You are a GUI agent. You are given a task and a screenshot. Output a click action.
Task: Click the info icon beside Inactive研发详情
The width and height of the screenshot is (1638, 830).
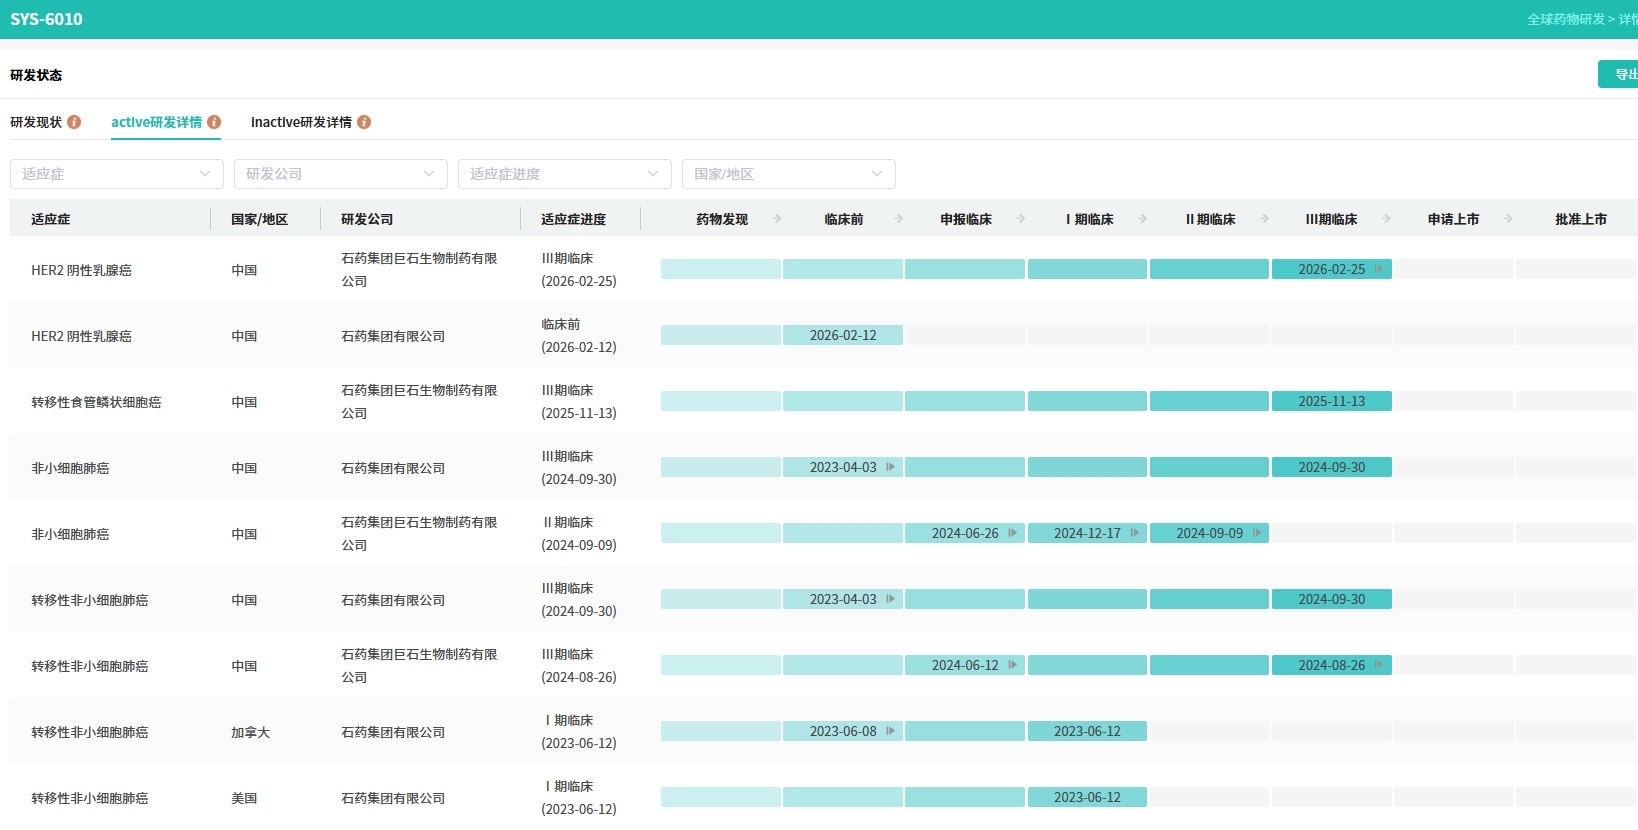tap(364, 122)
